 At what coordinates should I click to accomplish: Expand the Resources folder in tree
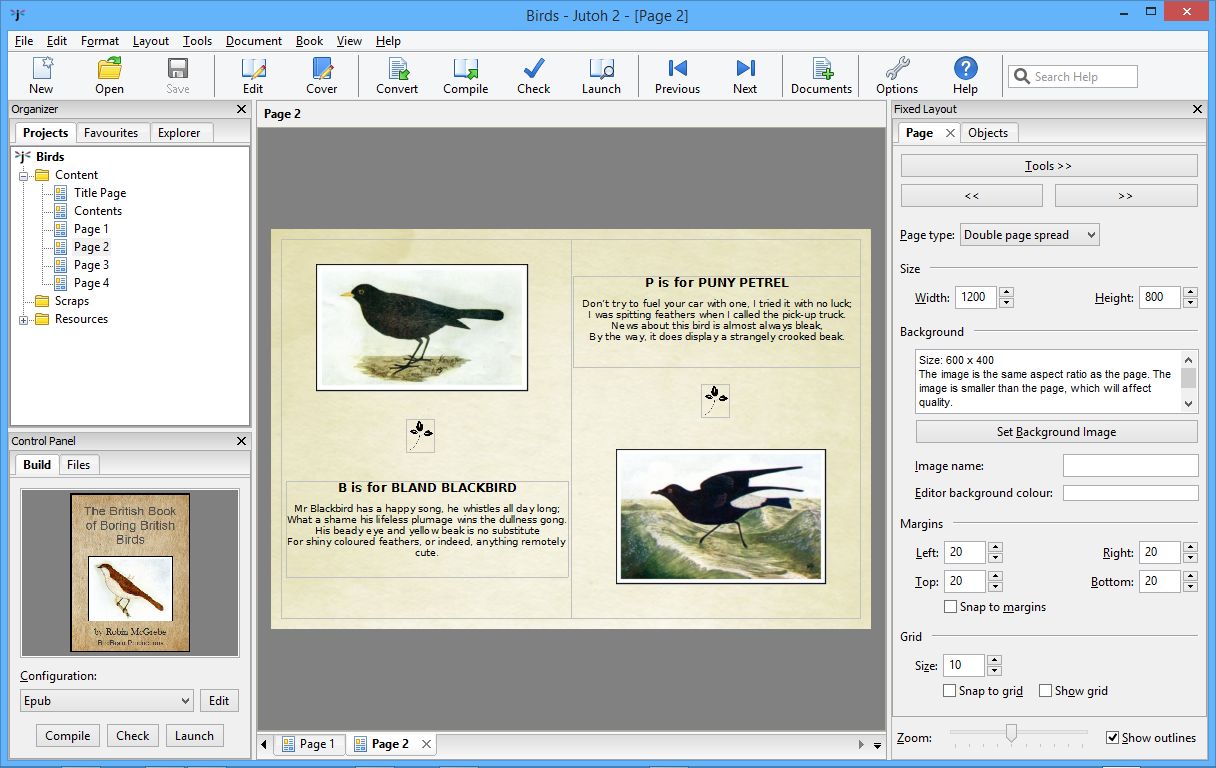(24, 319)
